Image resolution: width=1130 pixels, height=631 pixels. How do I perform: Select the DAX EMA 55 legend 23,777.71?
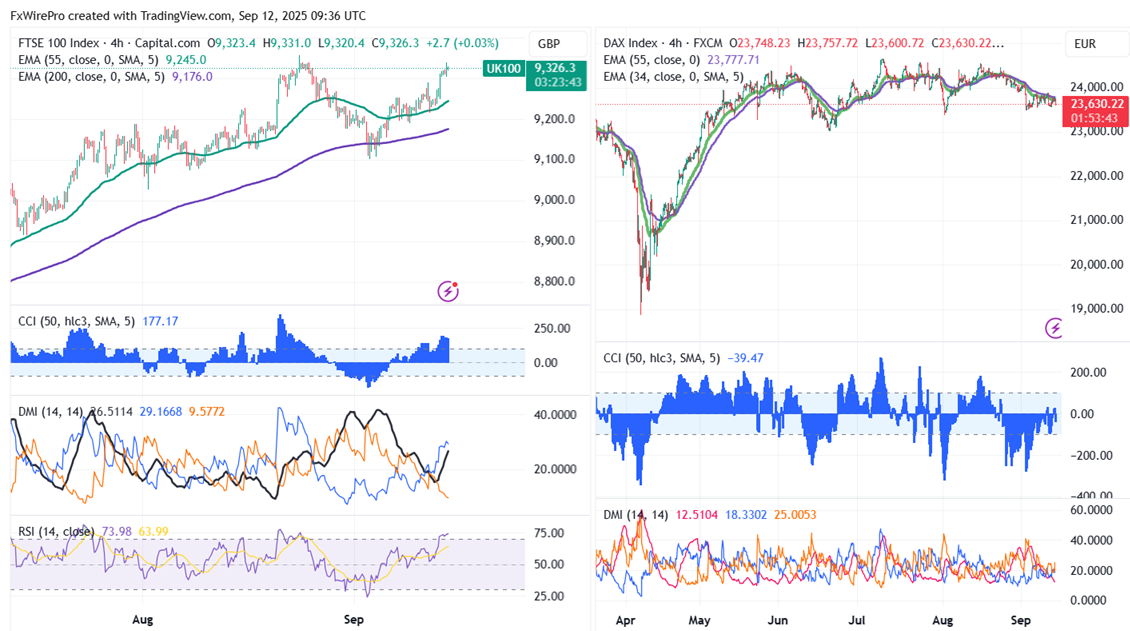click(x=733, y=60)
